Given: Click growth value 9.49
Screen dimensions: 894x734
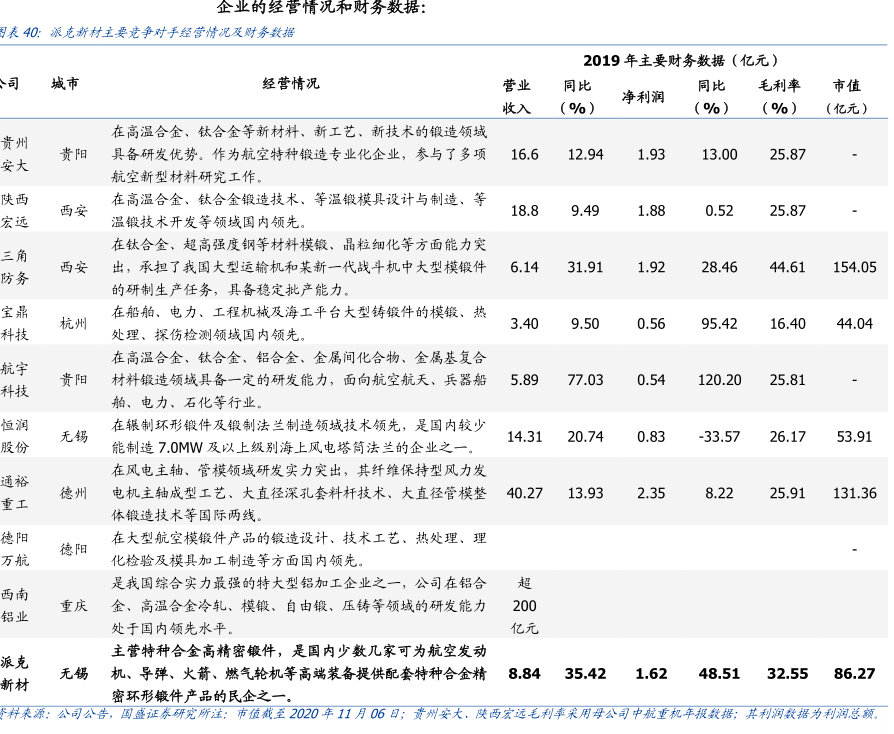Looking at the screenshot, I should pos(586,211).
